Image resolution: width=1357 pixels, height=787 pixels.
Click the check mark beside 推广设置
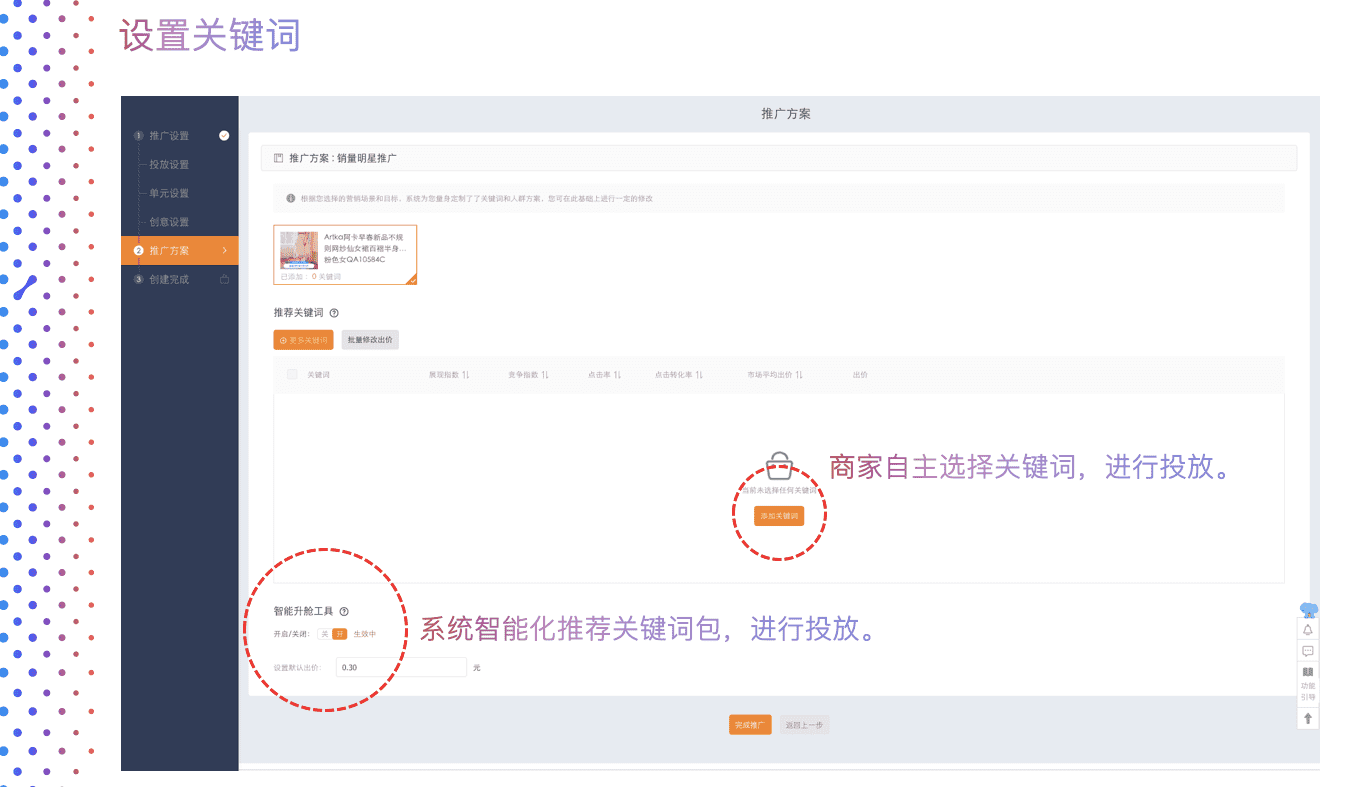pos(224,135)
